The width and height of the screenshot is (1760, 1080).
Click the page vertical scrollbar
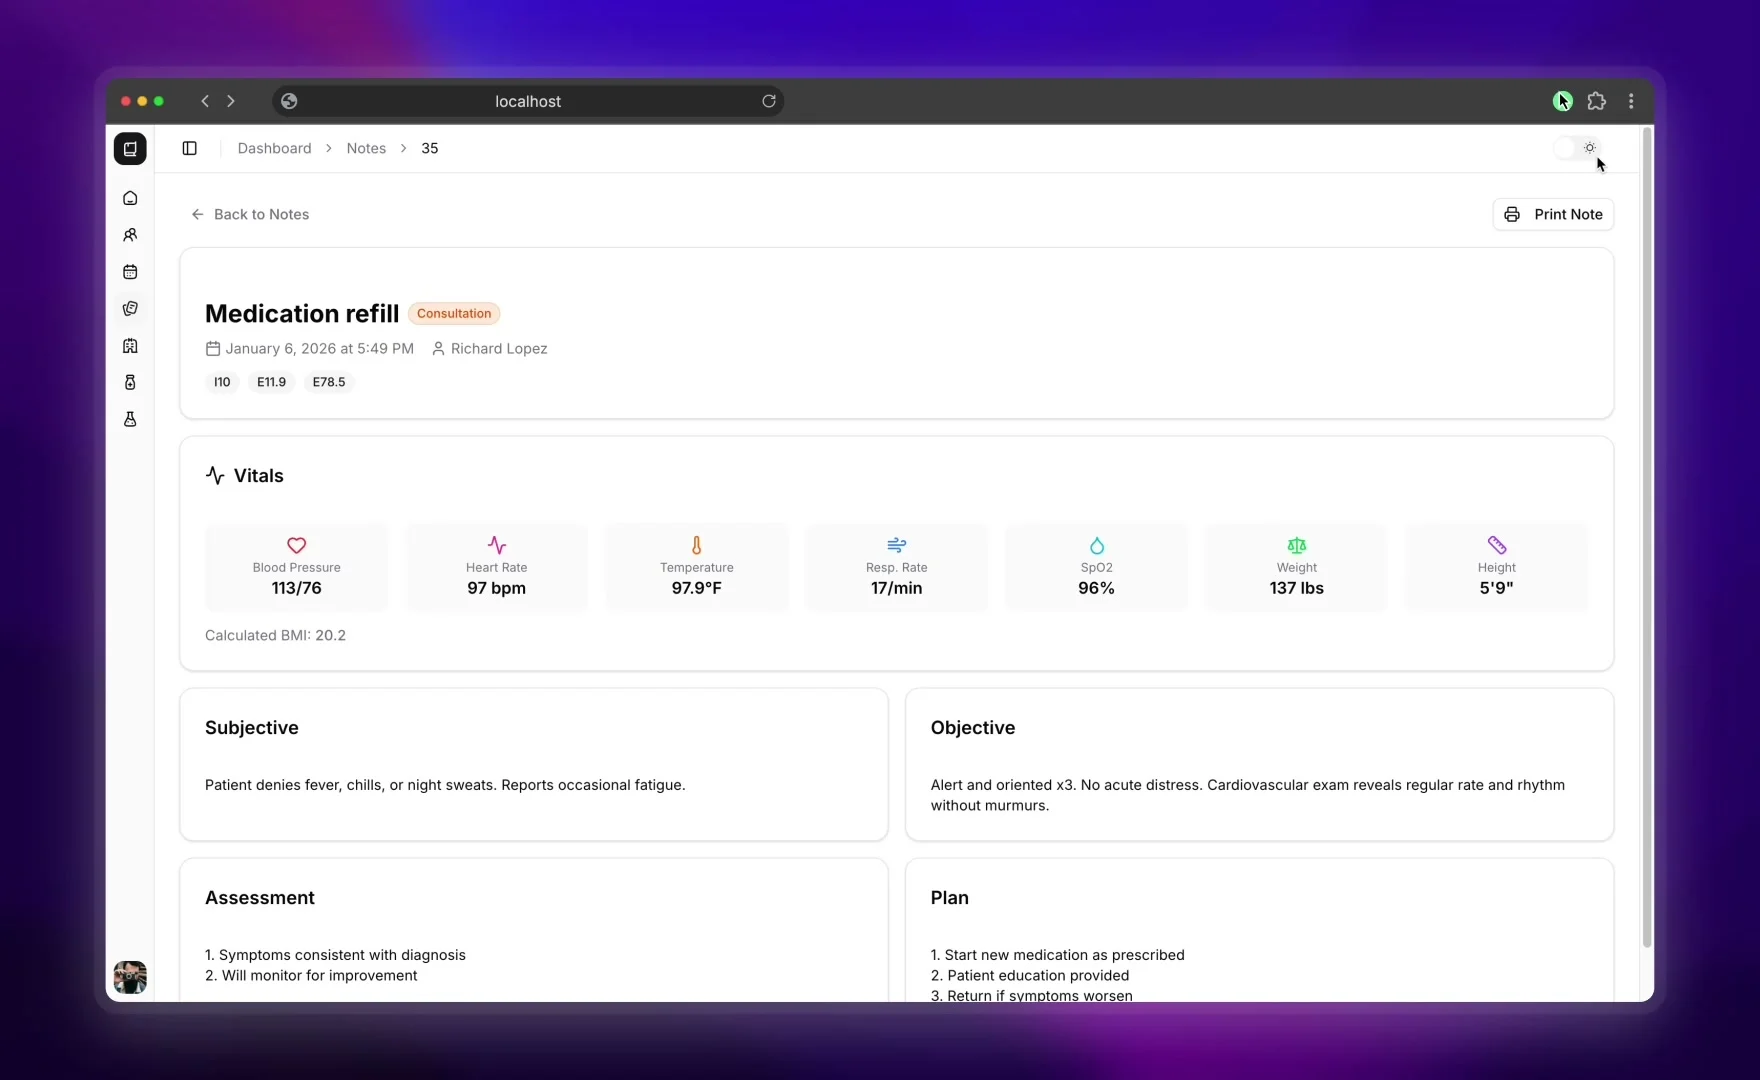(1646, 540)
